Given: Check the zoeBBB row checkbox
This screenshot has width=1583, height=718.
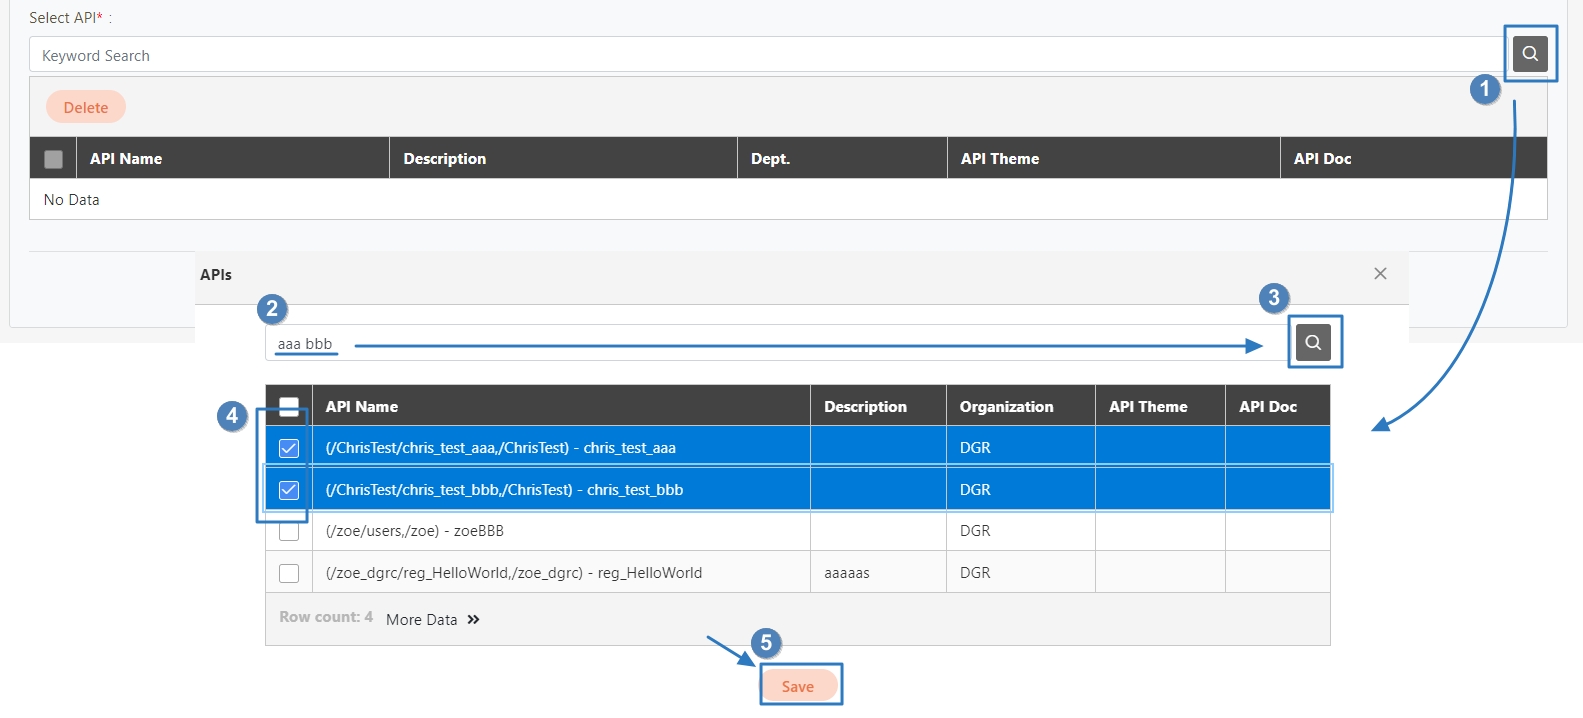Looking at the screenshot, I should coord(289,531).
